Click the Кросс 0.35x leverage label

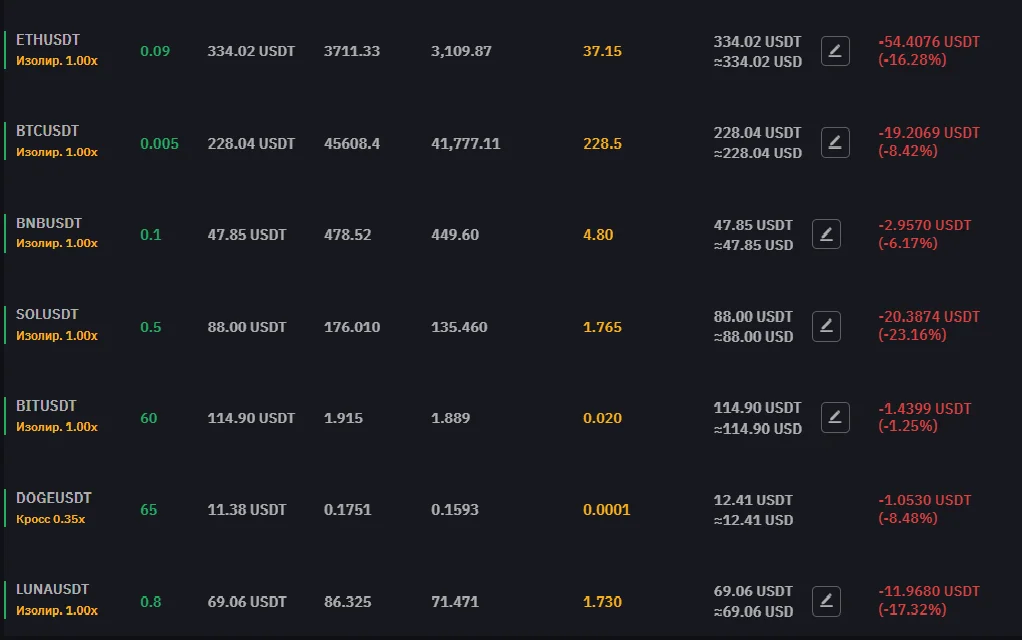[51, 519]
